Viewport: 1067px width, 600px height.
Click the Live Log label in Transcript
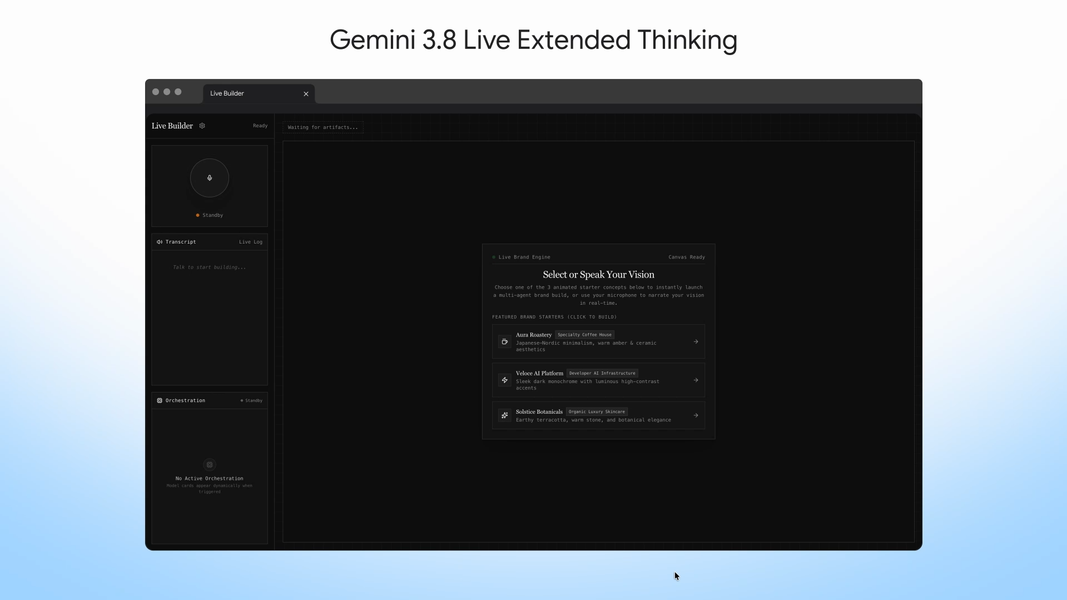(x=250, y=242)
